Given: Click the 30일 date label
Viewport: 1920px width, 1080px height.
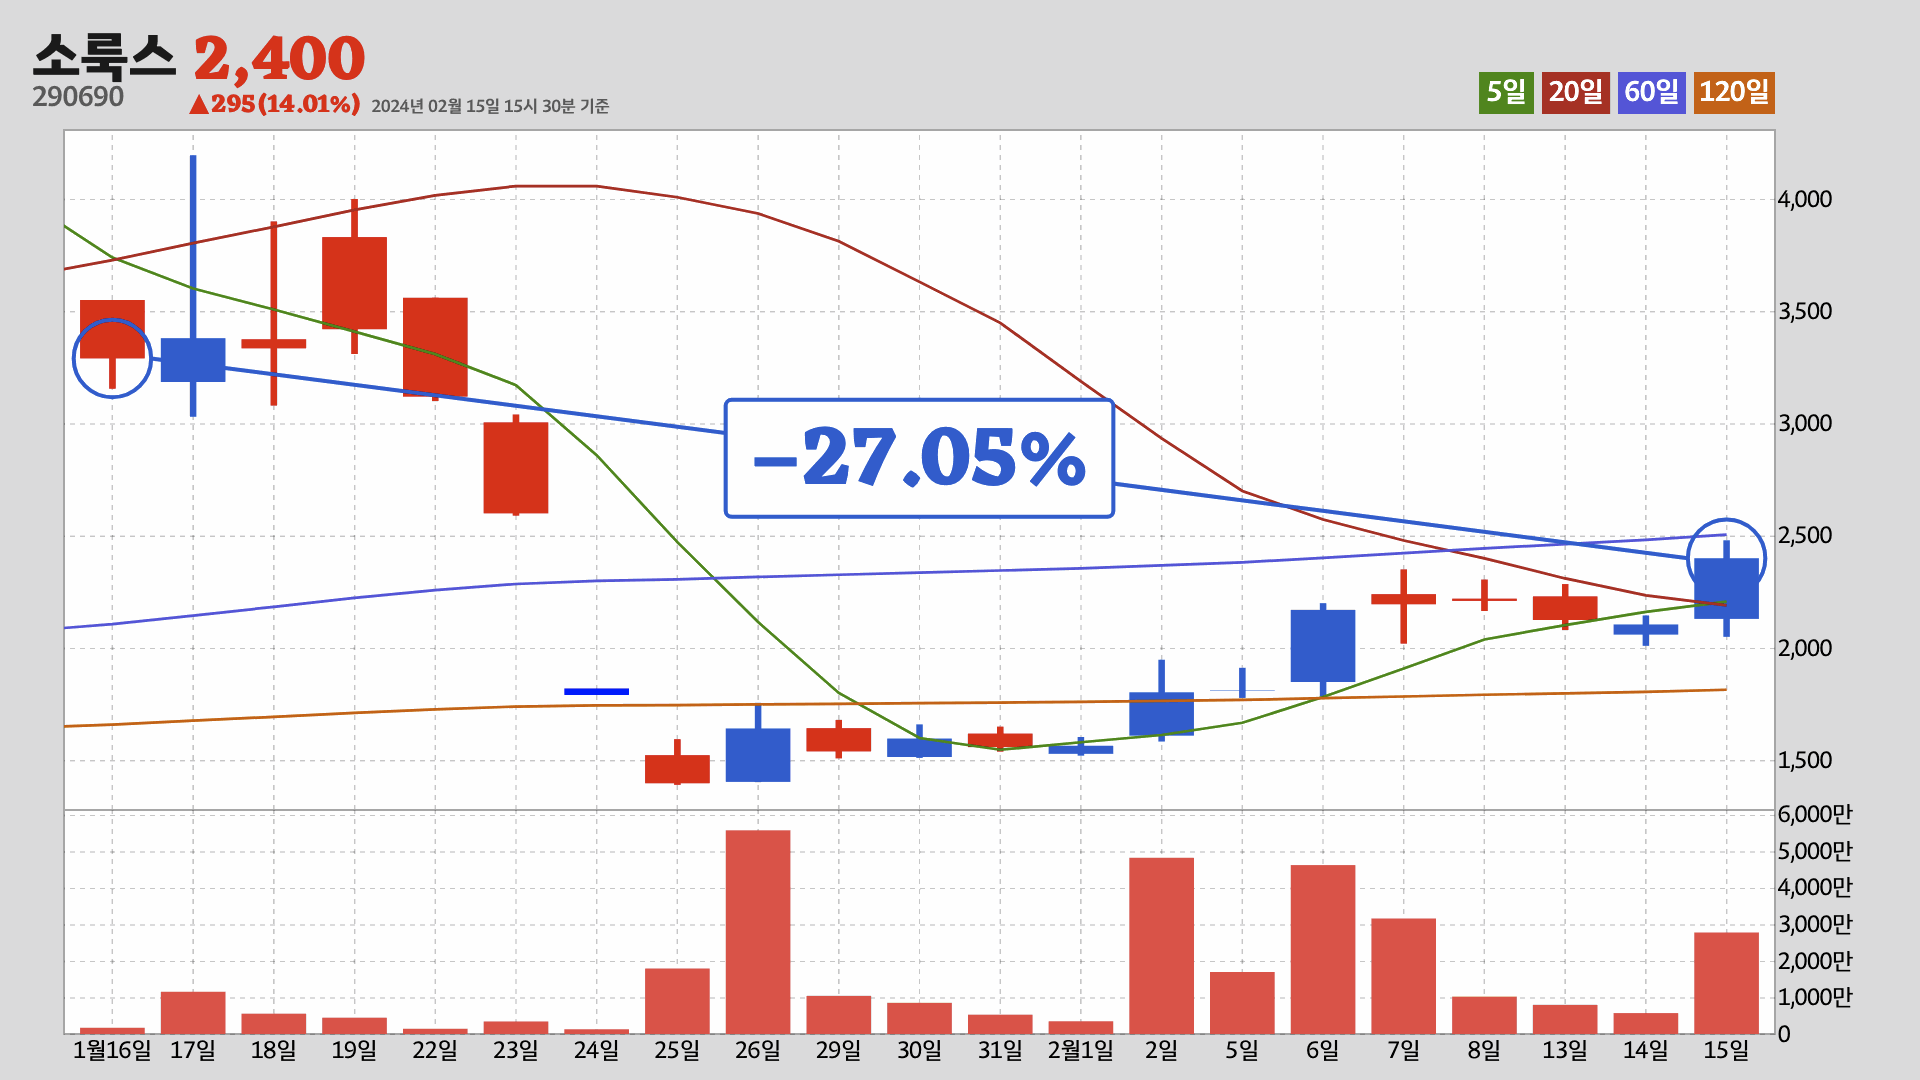Looking at the screenshot, I should [919, 1051].
